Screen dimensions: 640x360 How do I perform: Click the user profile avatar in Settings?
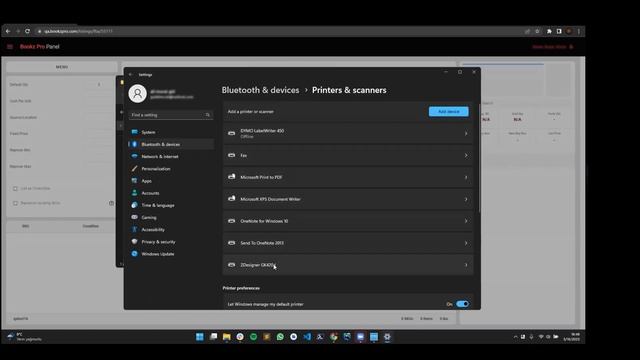pyautogui.click(x=138, y=93)
